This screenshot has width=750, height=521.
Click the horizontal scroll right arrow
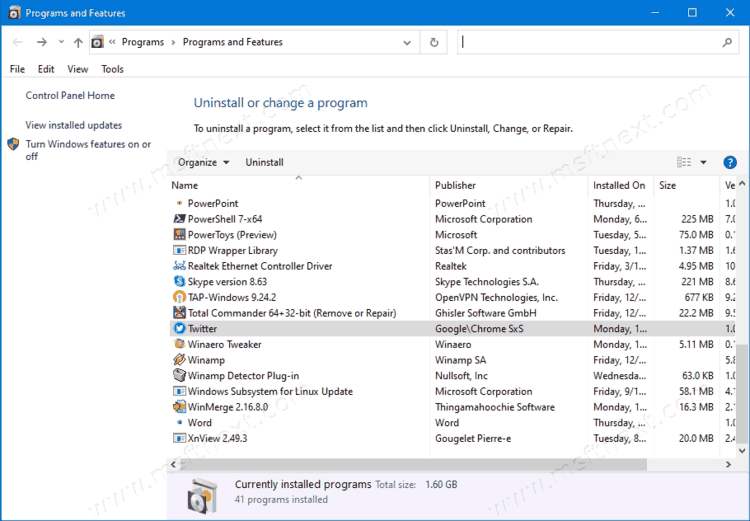[x=728, y=464]
